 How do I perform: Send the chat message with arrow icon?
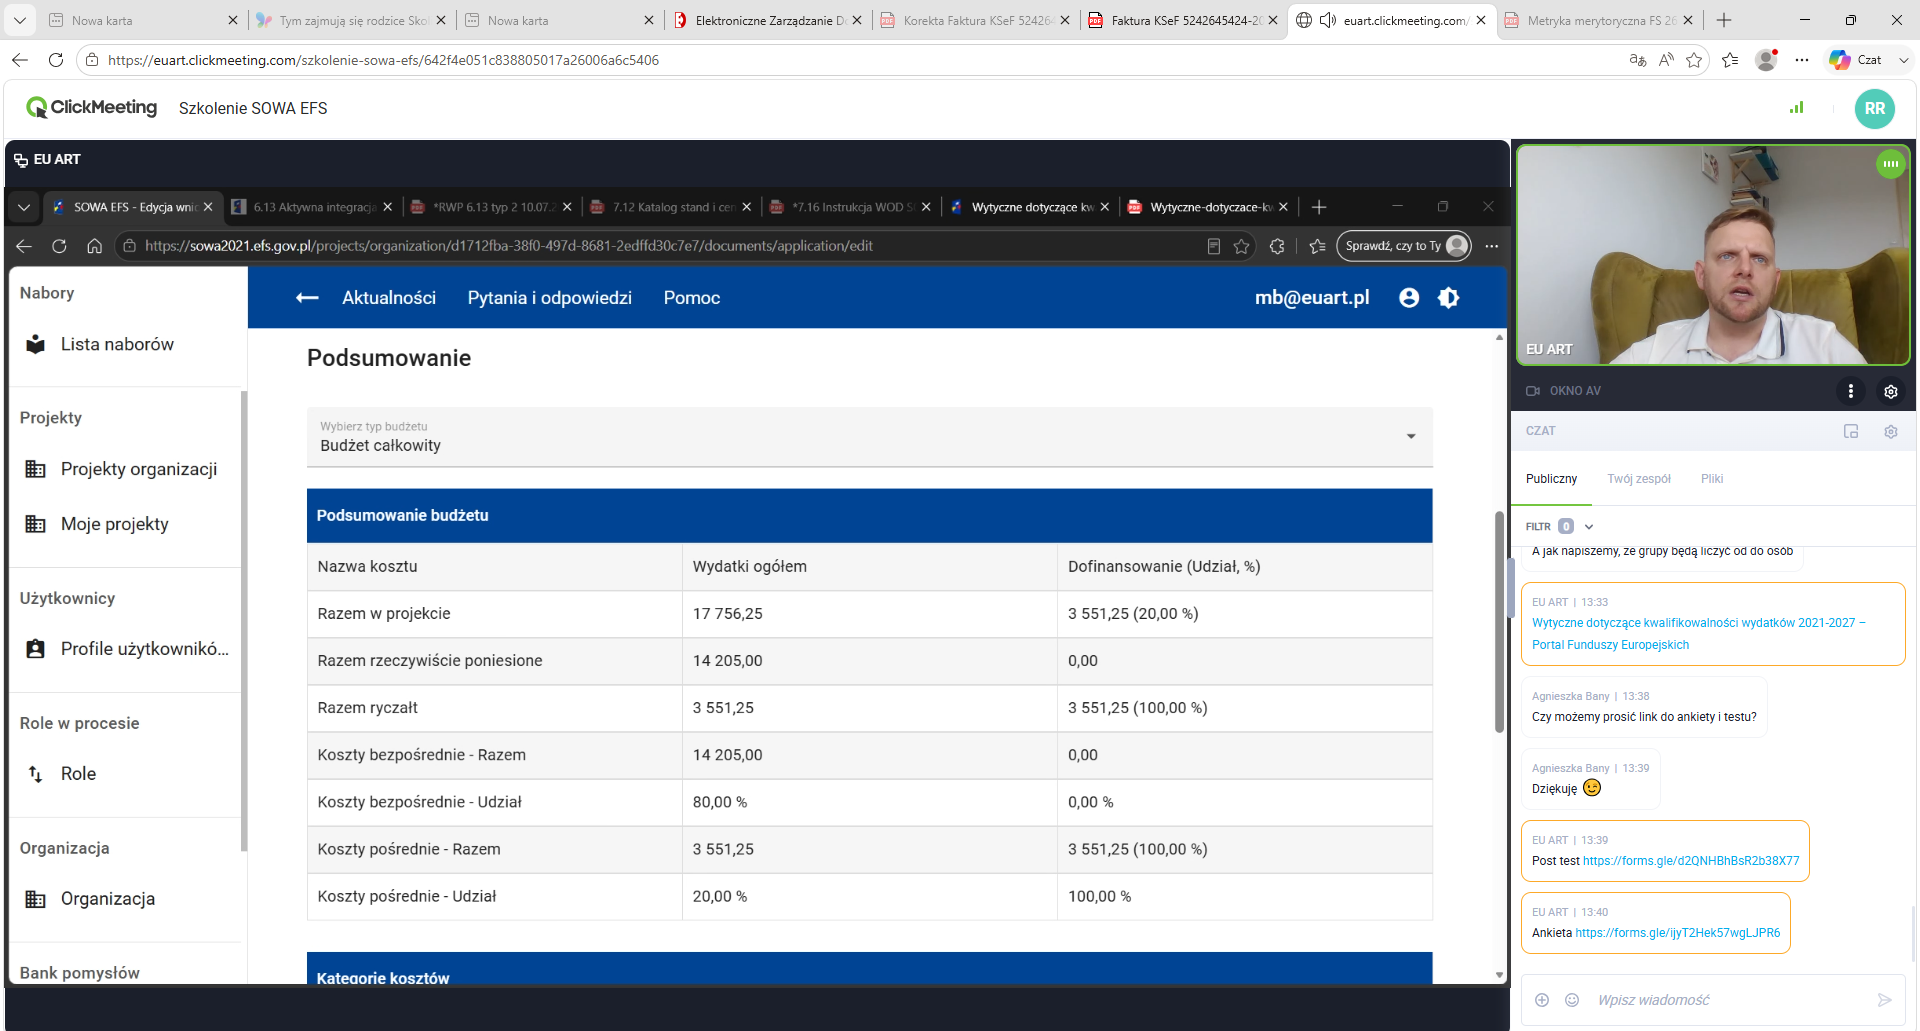1885,1000
